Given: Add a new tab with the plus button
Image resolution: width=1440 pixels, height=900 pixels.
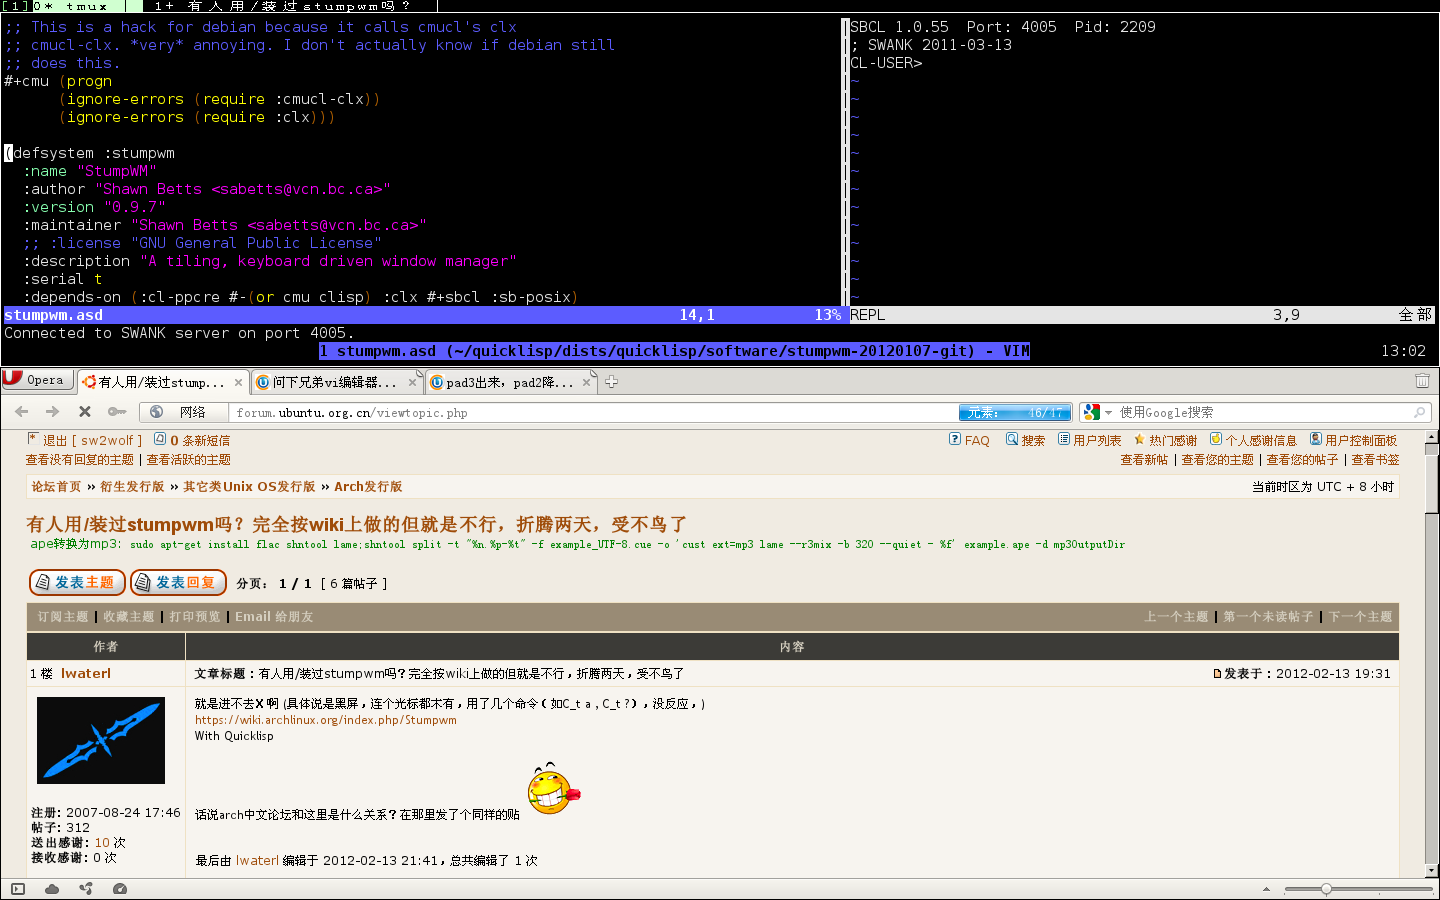Looking at the screenshot, I should point(612,381).
